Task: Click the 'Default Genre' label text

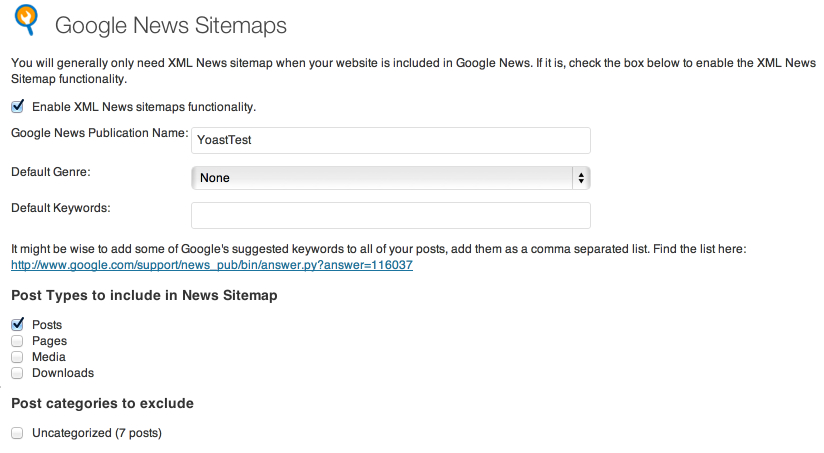Action: tap(50, 172)
